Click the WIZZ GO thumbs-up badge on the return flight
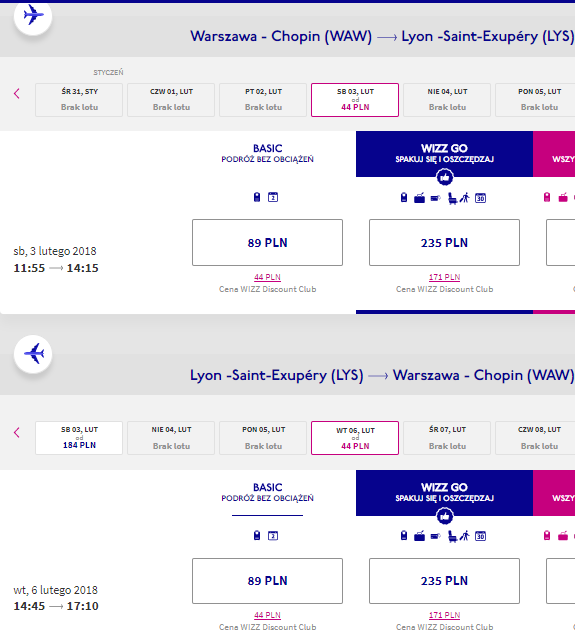Image resolution: width=575 pixels, height=641 pixels. pyautogui.click(x=445, y=516)
